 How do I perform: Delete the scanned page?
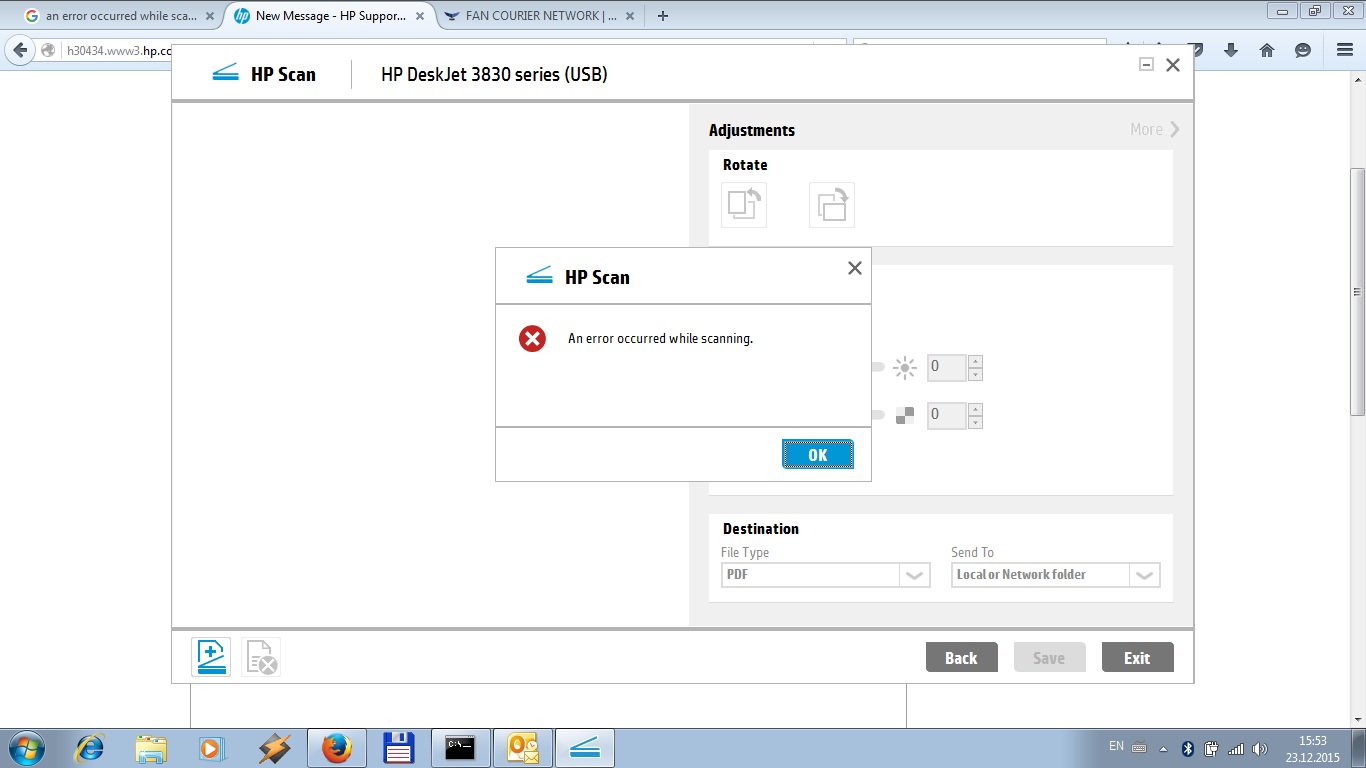point(261,657)
